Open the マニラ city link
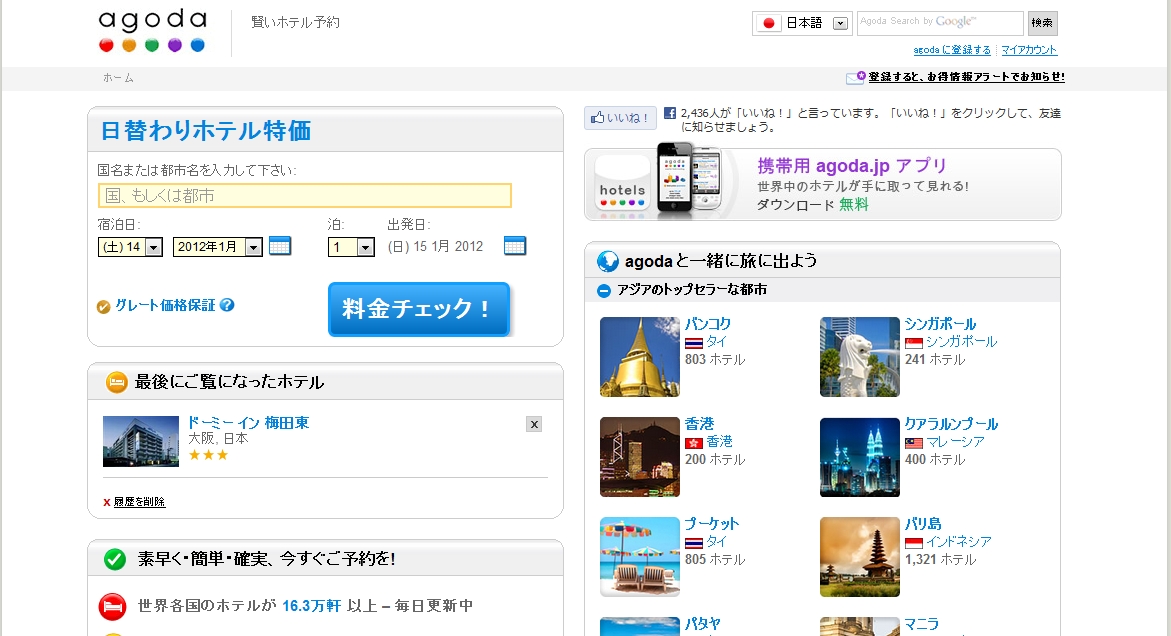 922,624
